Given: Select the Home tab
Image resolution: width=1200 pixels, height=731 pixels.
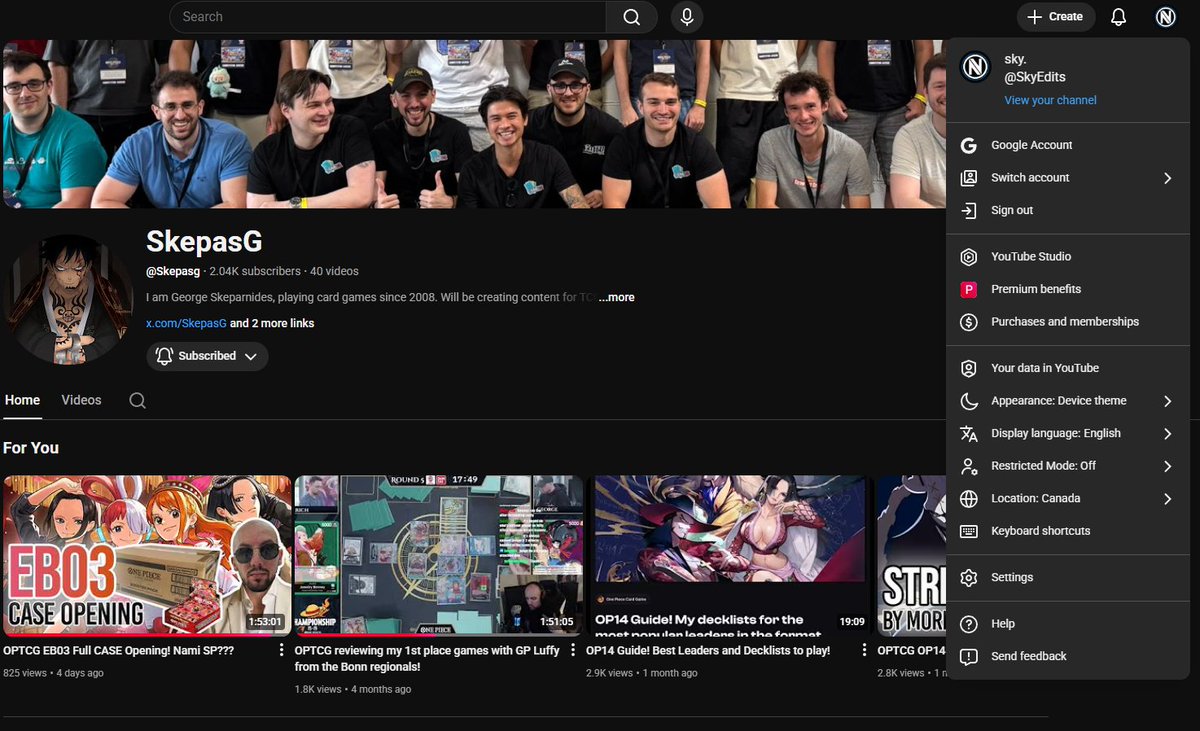Looking at the screenshot, I should (22, 400).
